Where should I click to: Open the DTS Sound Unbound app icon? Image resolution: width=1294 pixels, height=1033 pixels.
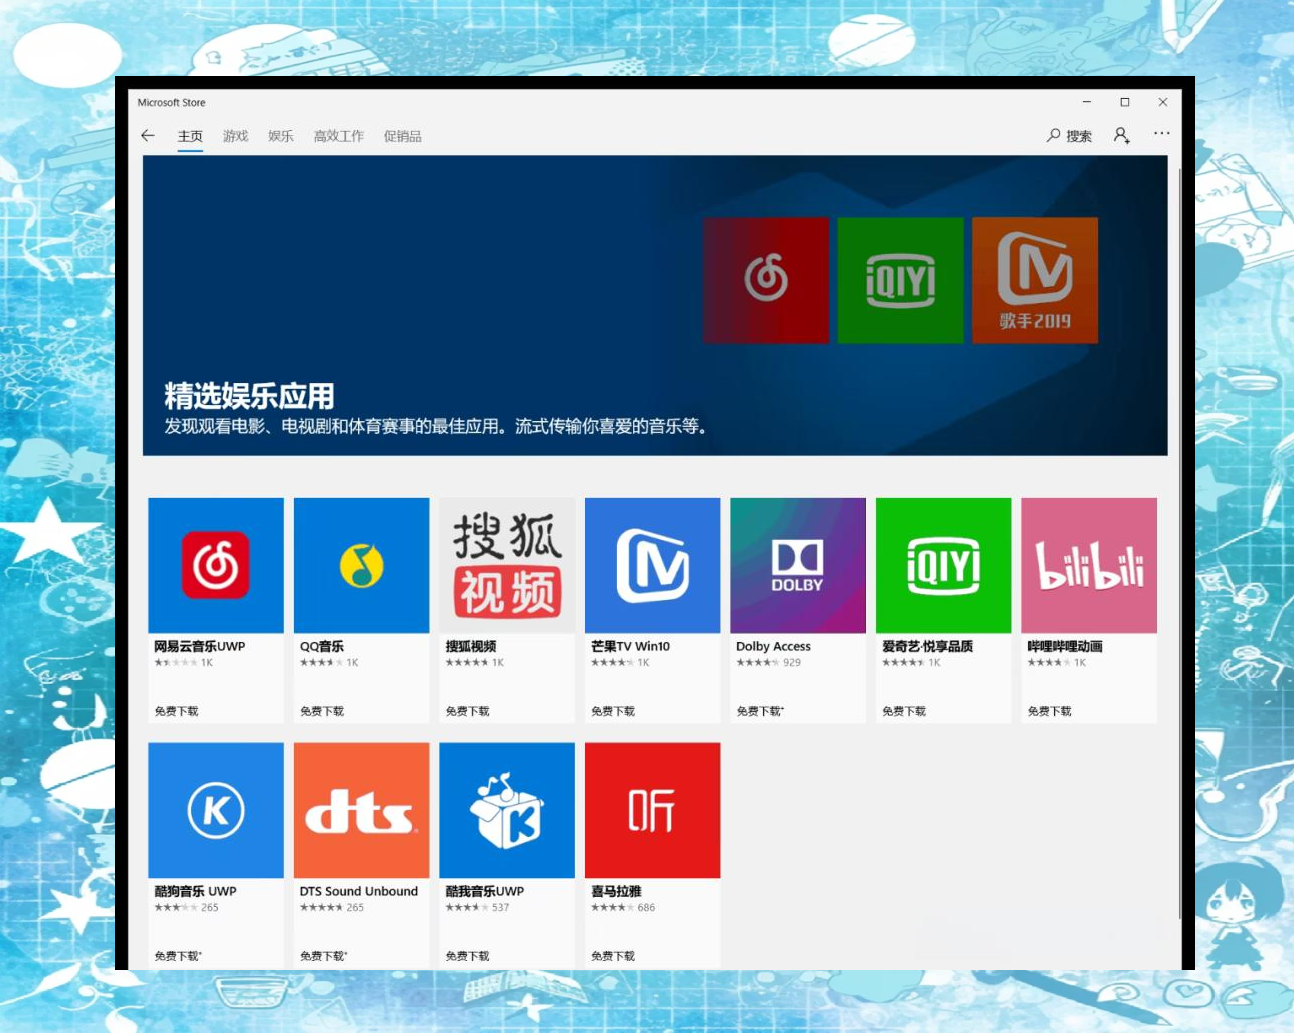362,810
